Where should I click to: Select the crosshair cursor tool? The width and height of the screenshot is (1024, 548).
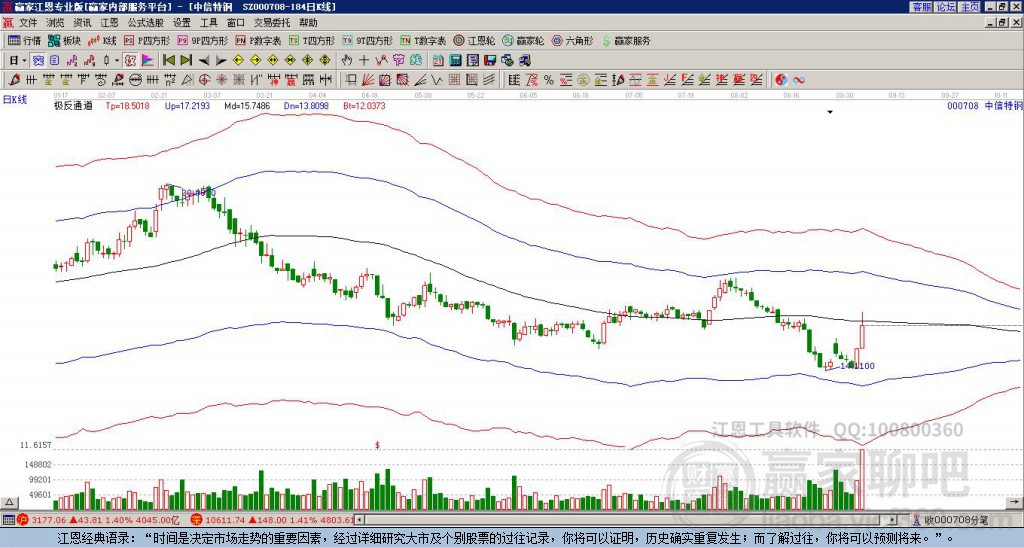(364, 60)
